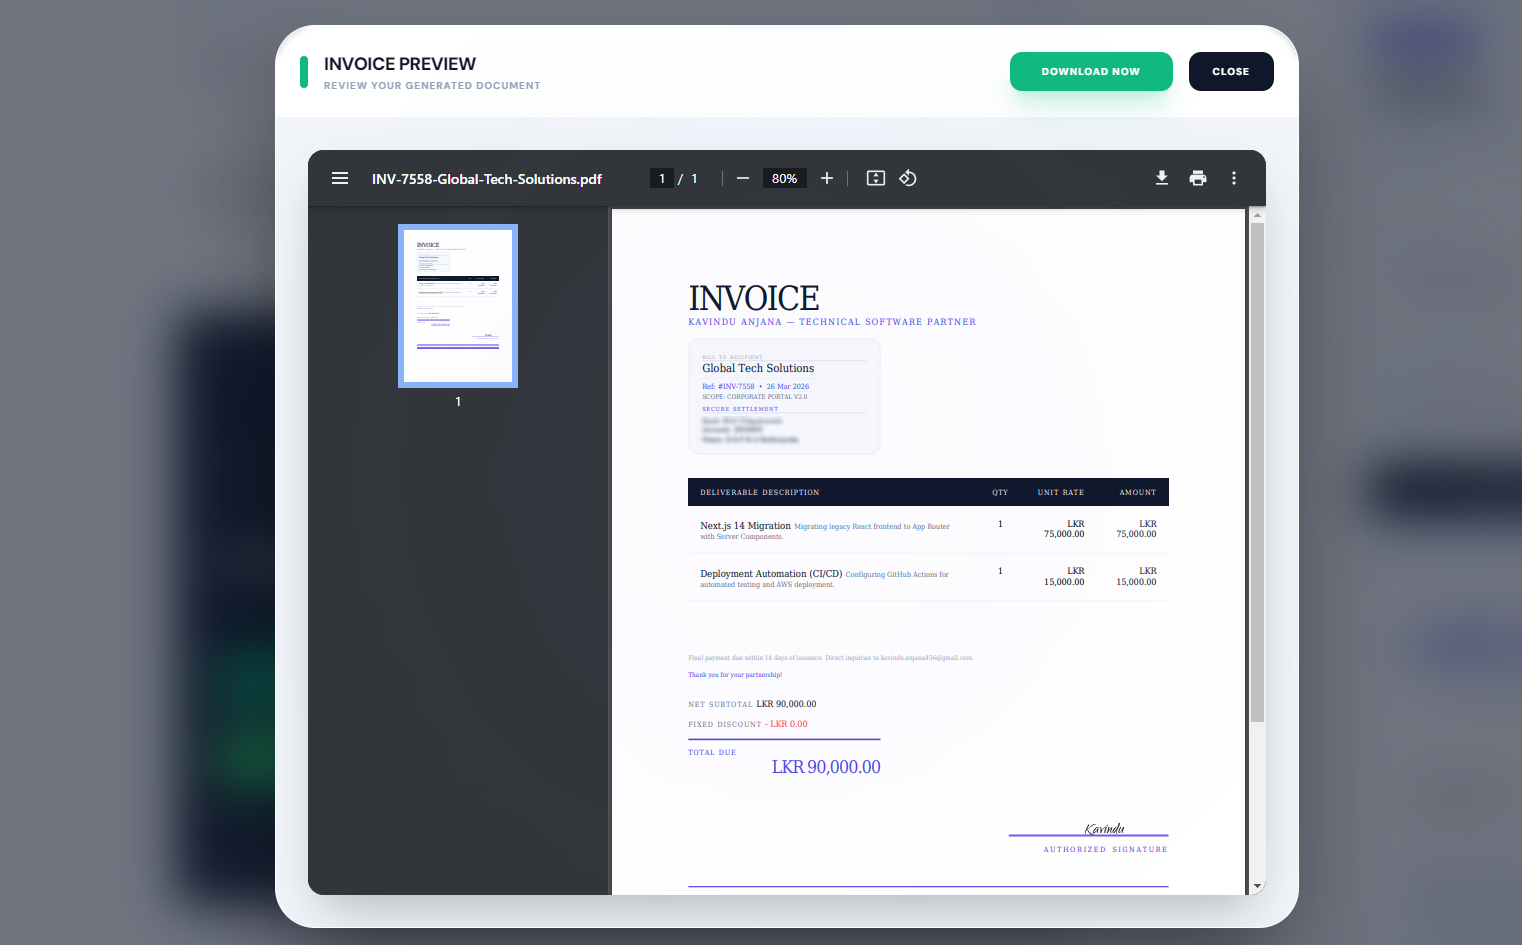The width and height of the screenshot is (1522, 945).
Task: Zoom out with the minus icon
Action: pyautogui.click(x=743, y=178)
